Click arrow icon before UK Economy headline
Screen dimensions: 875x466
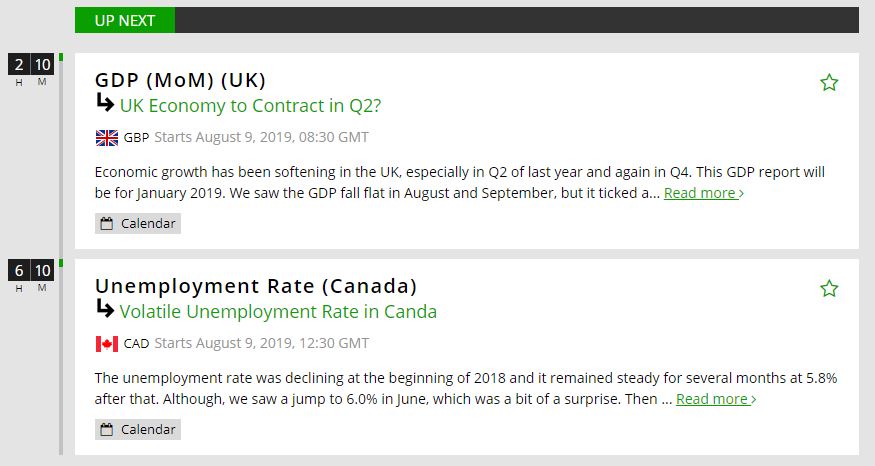click(x=105, y=103)
